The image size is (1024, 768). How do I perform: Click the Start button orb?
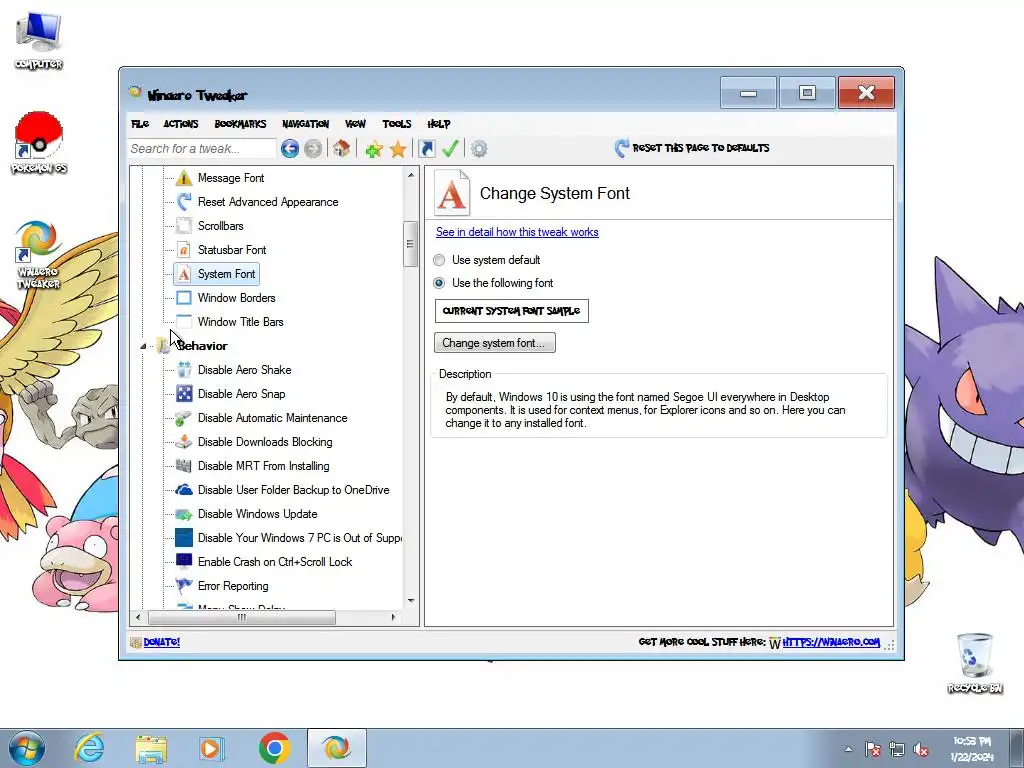27,748
